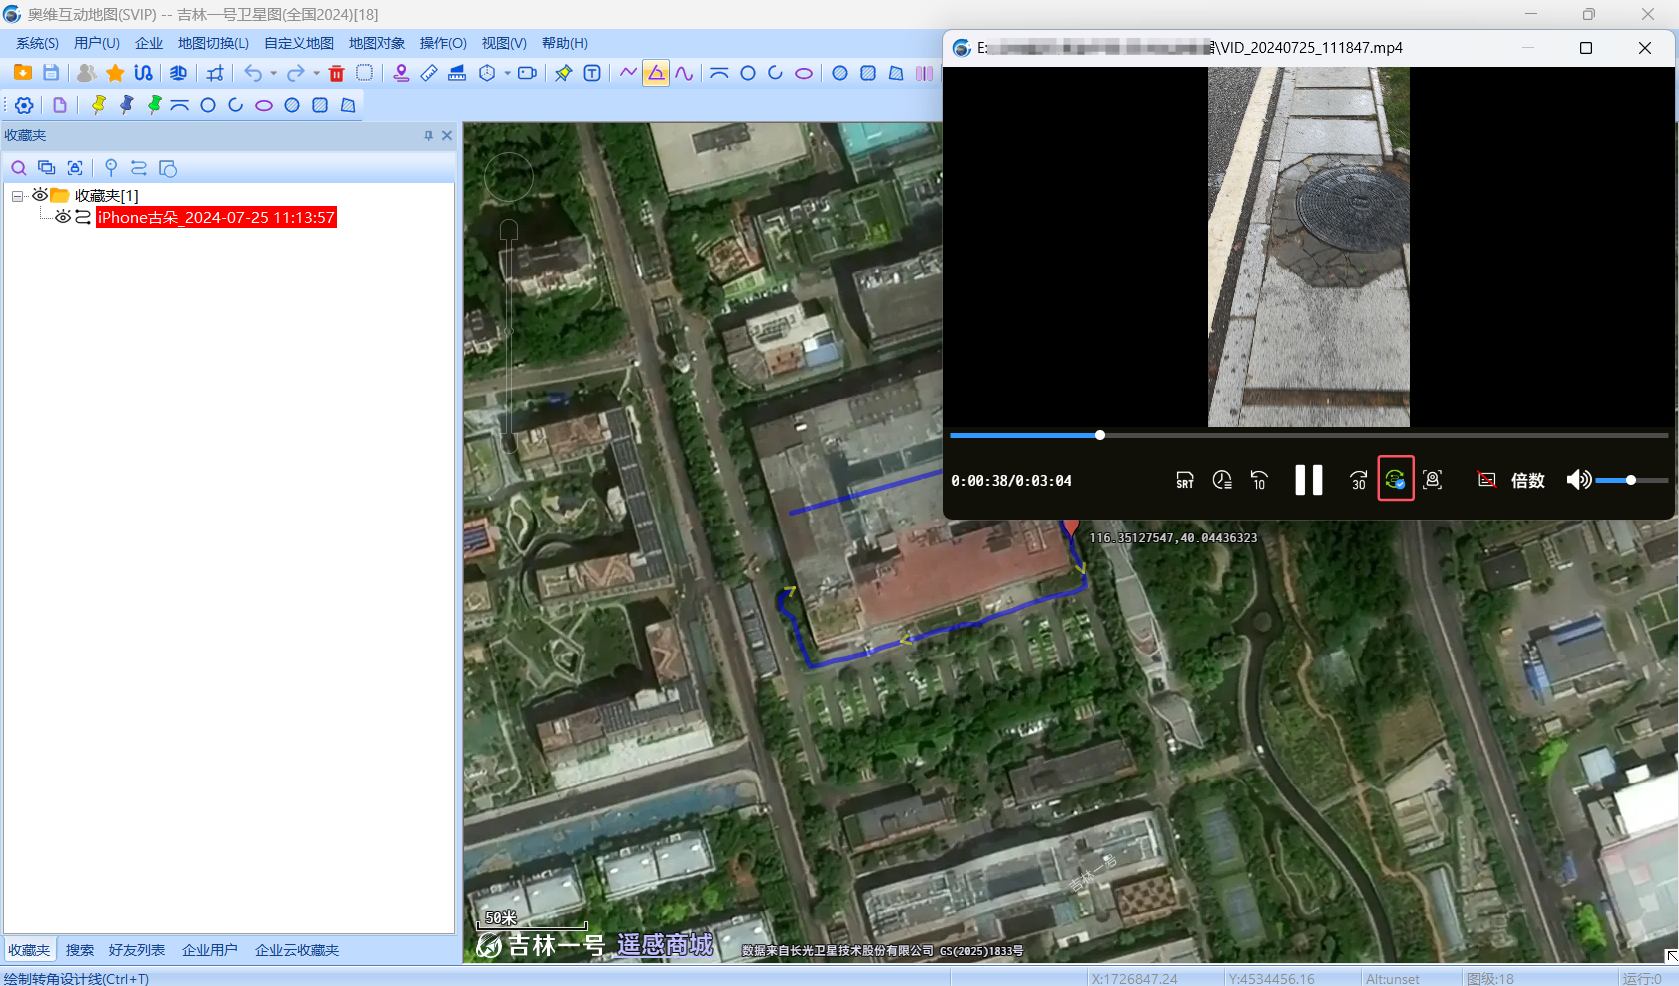This screenshot has width=1679, height=986.
Task: Click the 倍数 playback speed button
Action: [1527, 480]
